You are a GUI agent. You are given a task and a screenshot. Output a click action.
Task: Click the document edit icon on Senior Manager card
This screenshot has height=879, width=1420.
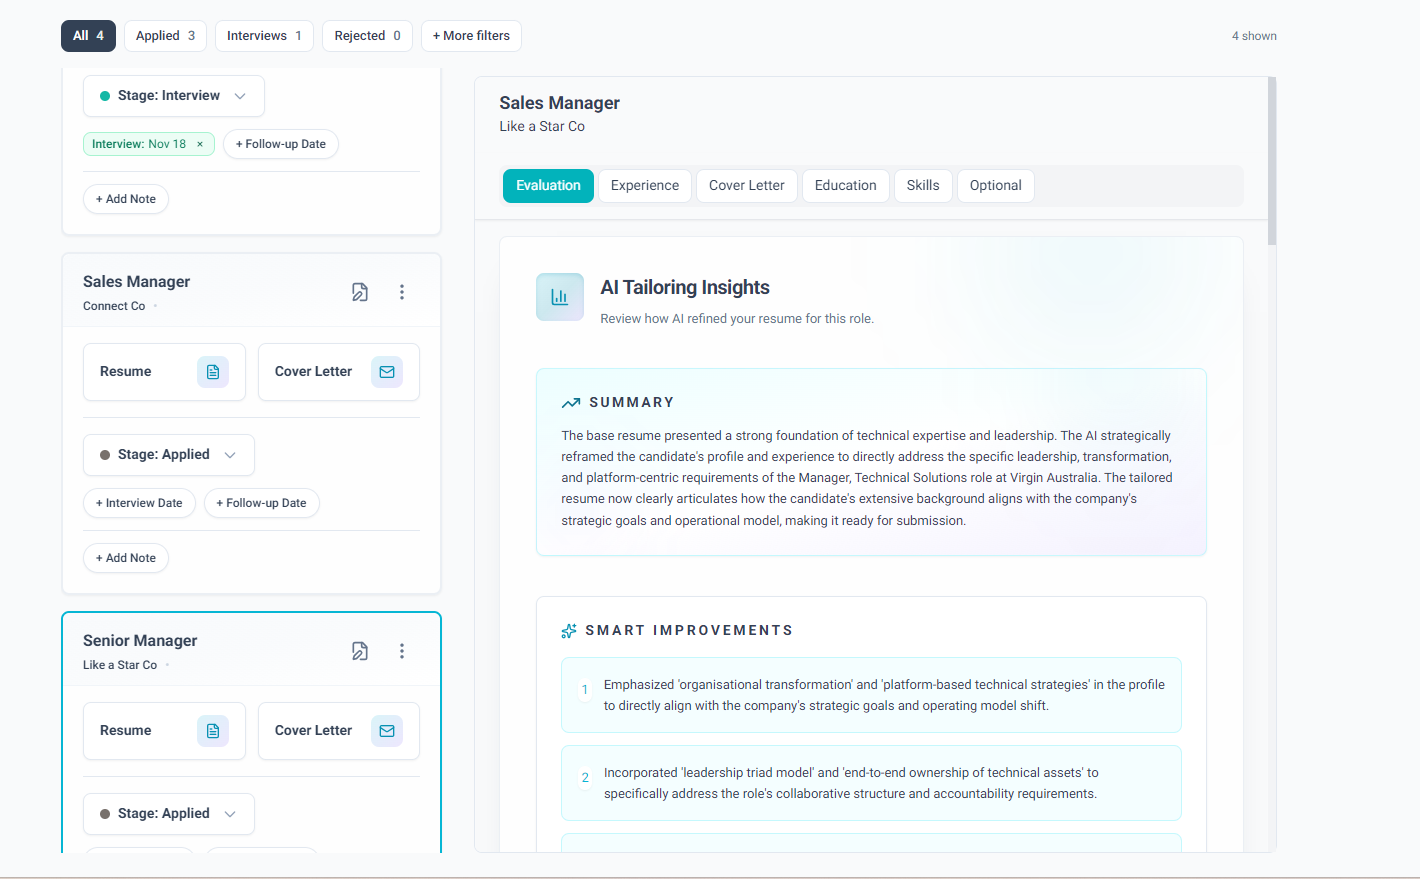click(x=359, y=650)
